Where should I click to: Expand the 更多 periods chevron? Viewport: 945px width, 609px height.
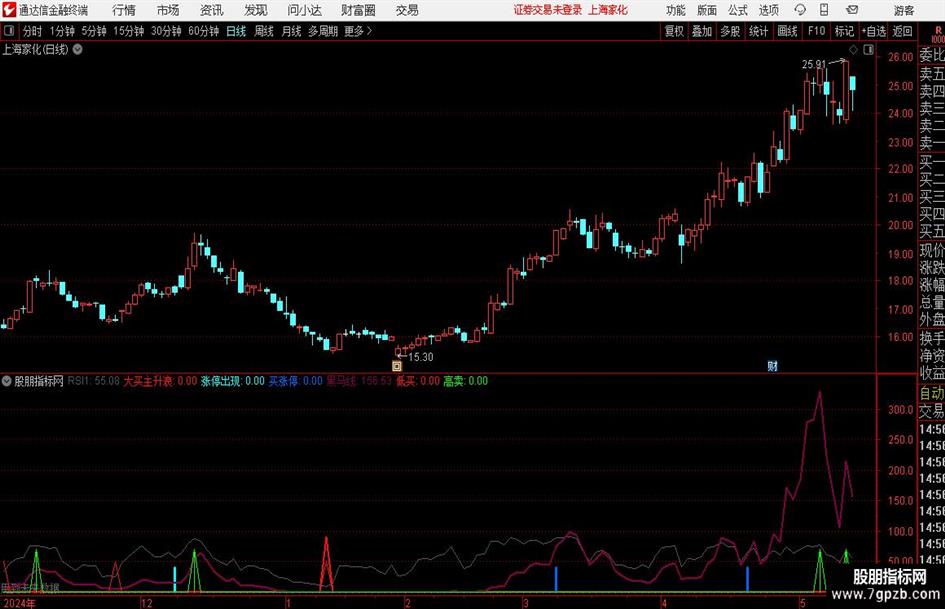369,31
